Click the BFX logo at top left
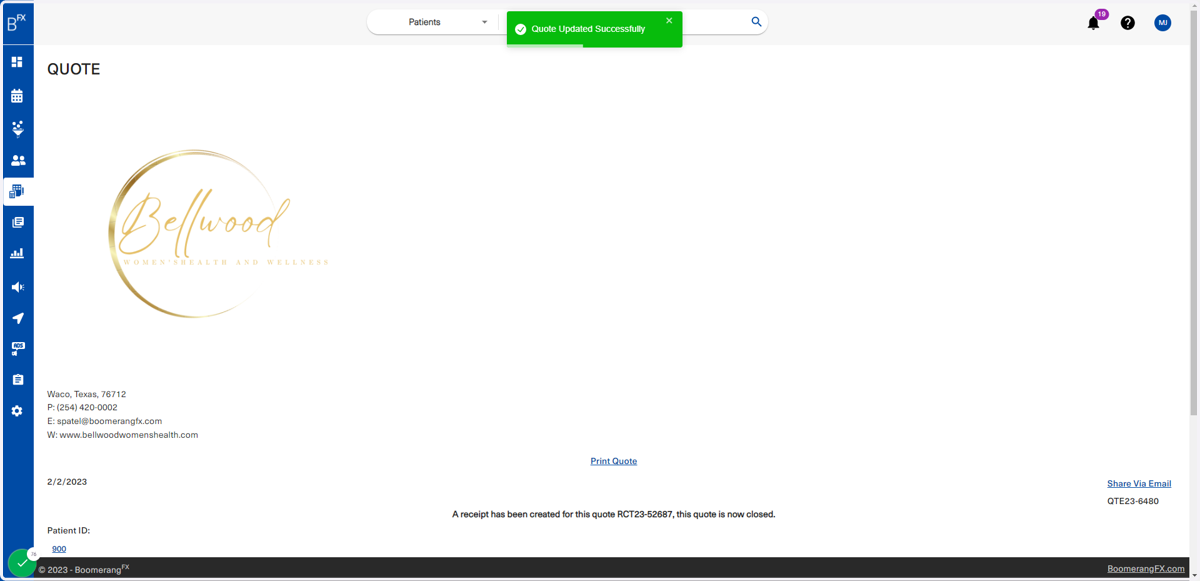This screenshot has height=581, width=1200. click(16, 22)
